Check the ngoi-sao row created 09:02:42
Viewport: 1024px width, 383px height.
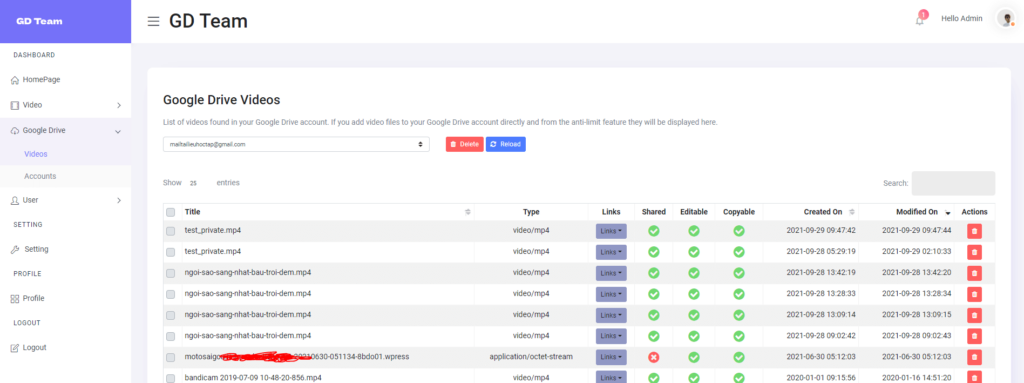pos(170,336)
